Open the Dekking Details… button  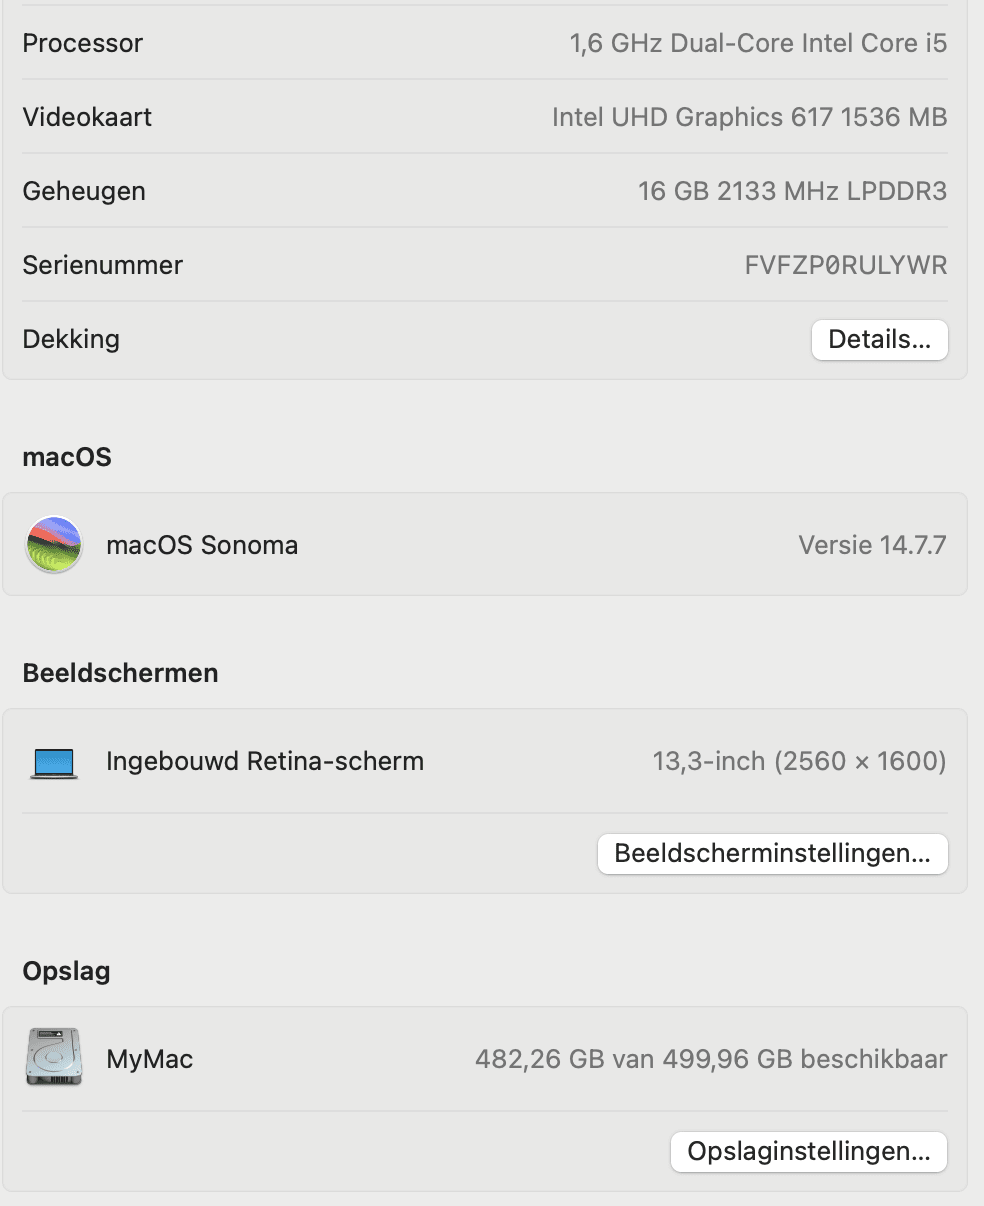pos(879,340)
